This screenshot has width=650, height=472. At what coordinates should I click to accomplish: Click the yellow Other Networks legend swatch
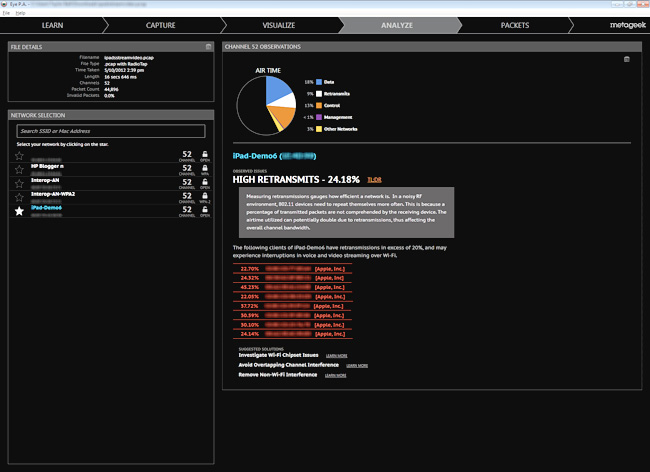[x=319, y=129]
